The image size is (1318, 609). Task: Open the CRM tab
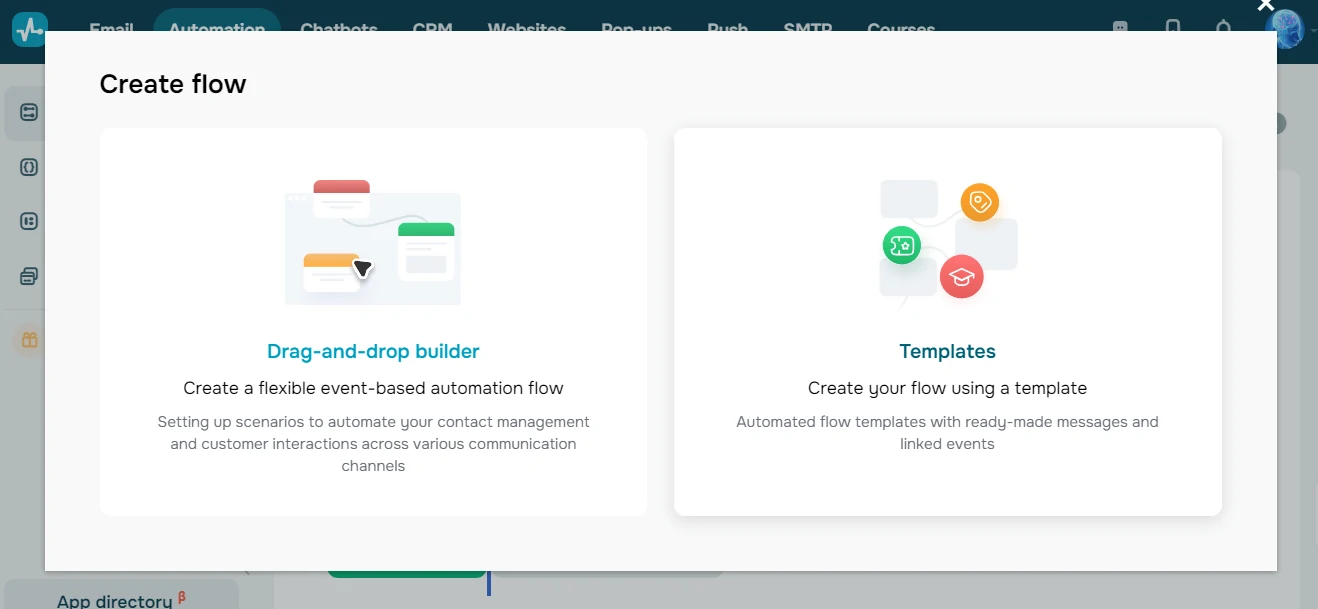(x=432, y=29)
